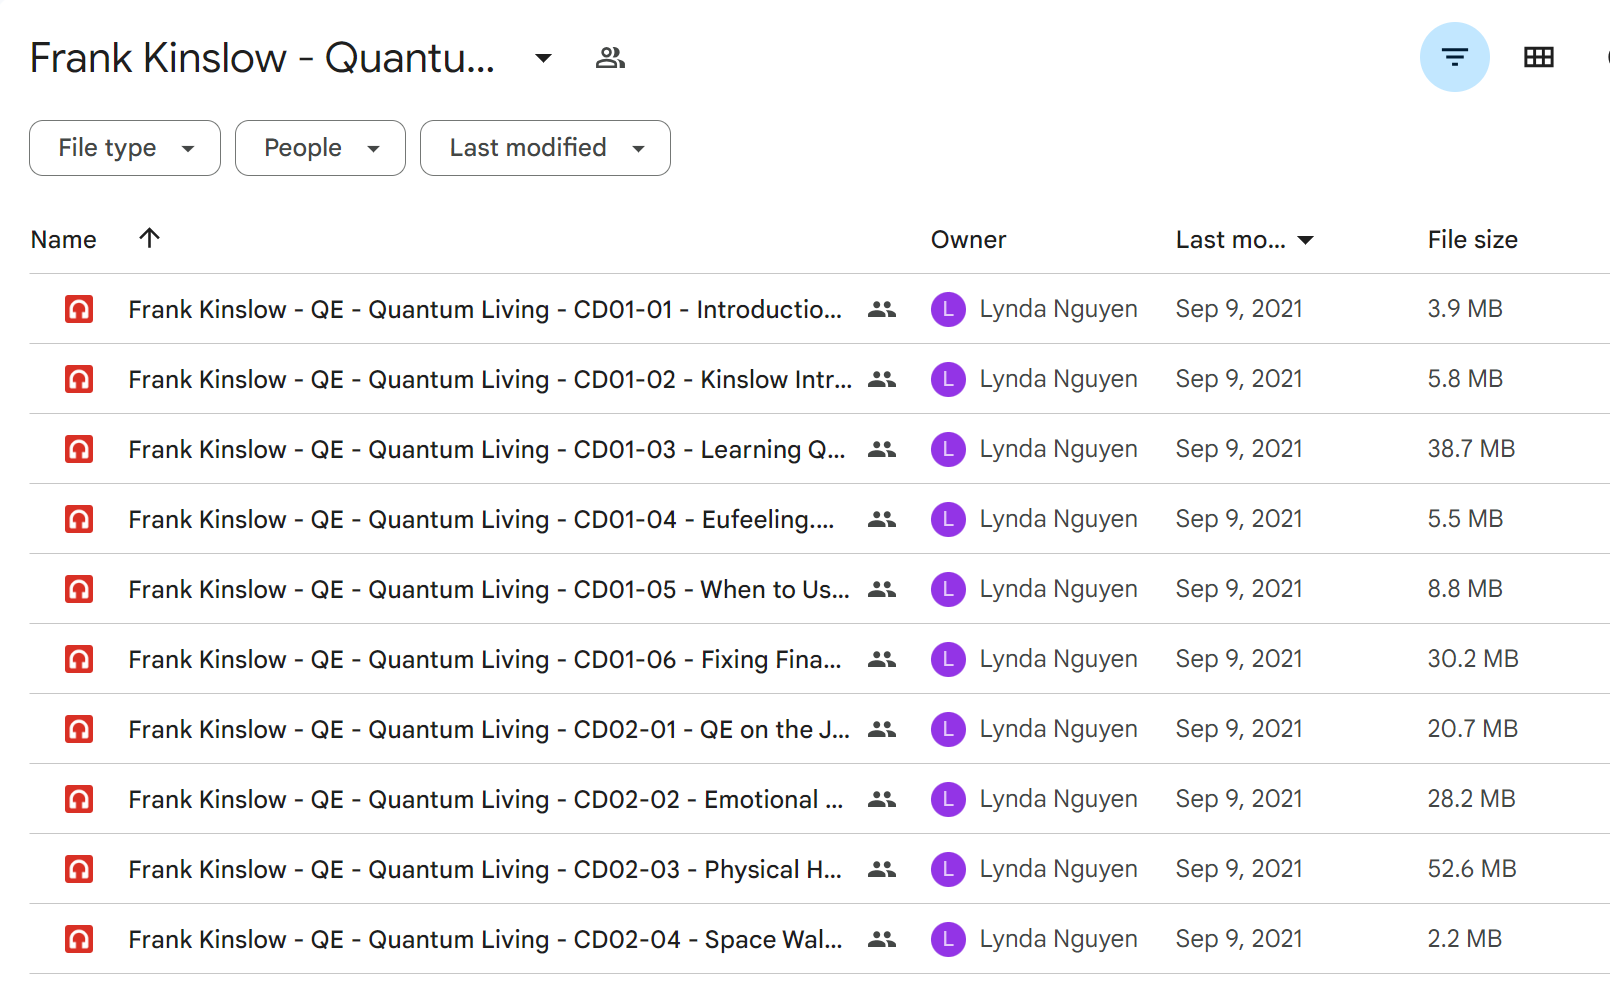Select the CD02-04 Space Wal file name
Viewport: 1610px width, 999px height.
[x=485, y=940]
